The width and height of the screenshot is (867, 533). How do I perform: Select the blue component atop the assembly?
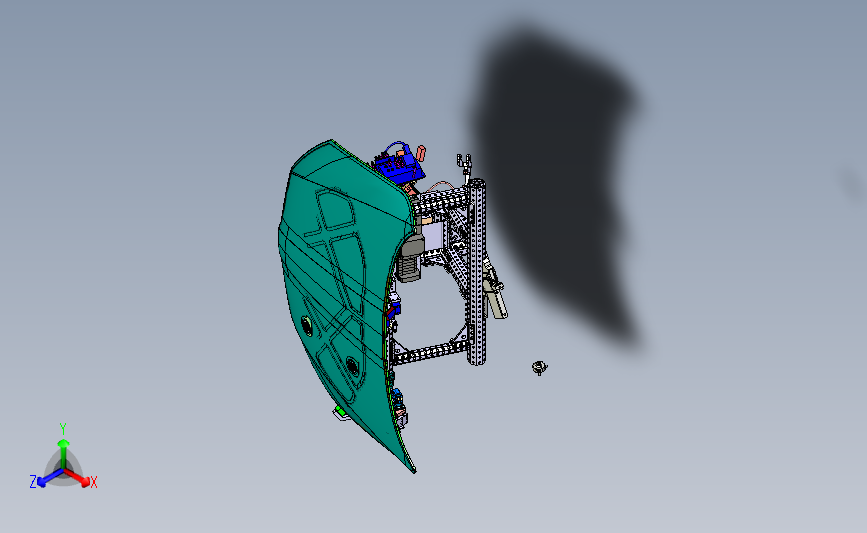pyautogui.click(x=399, y=164)
